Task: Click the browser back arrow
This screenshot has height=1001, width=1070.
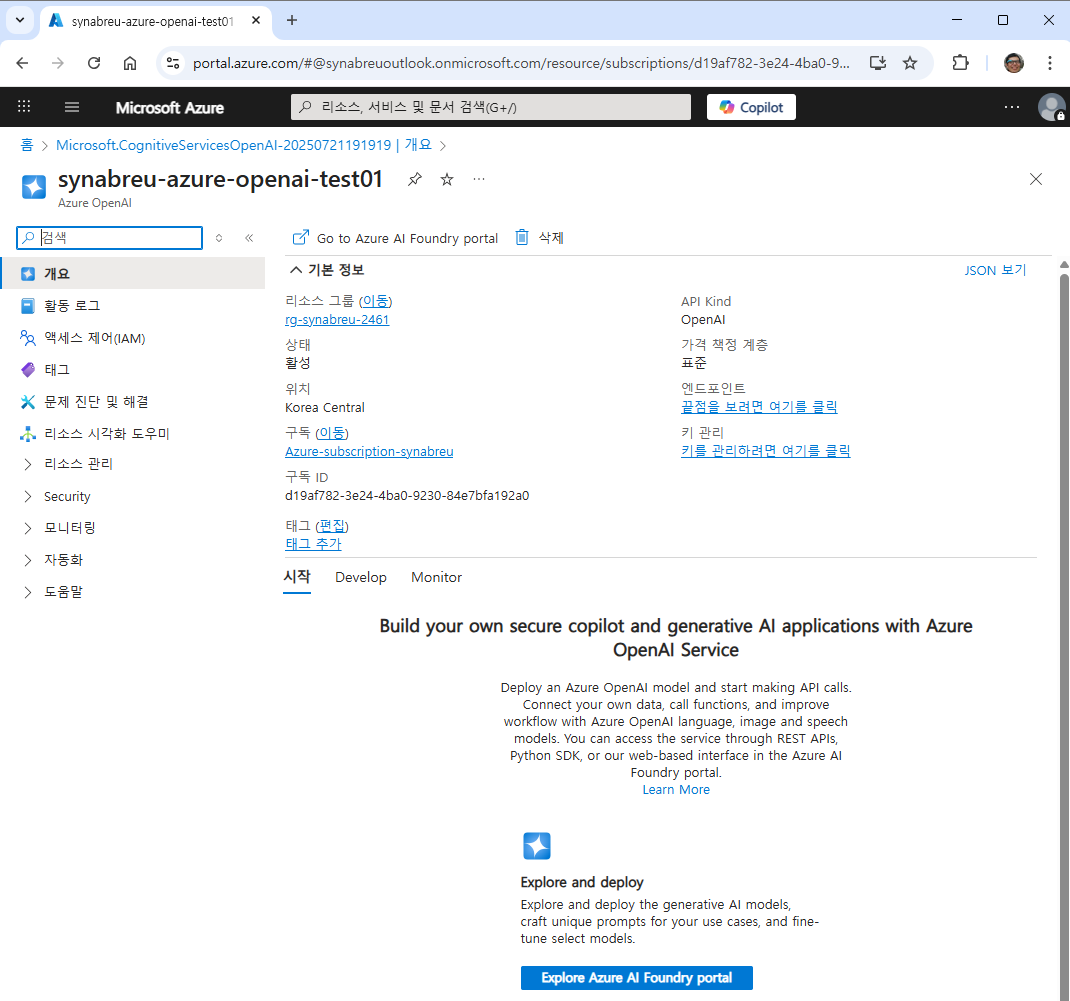Action: click(23, 63)
